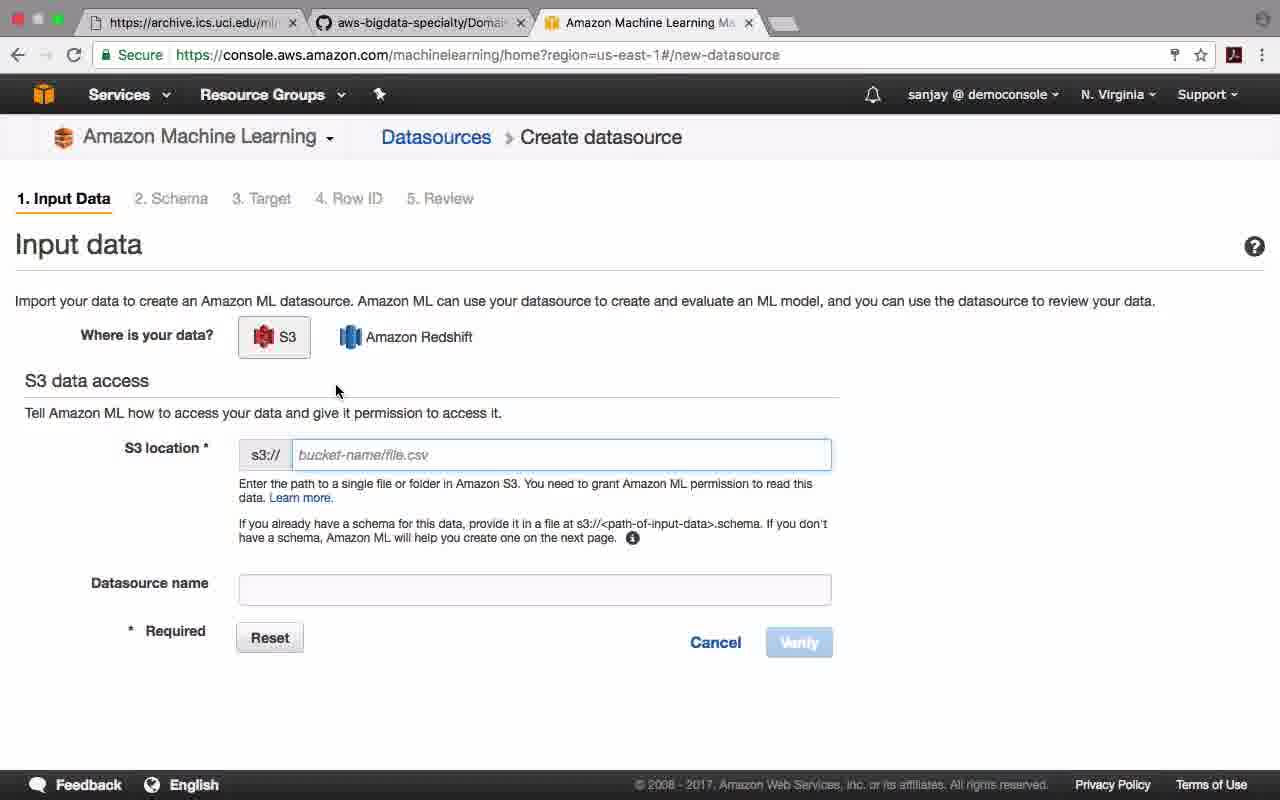
Task: Open the Chrome menu dots icon
Action: click(1262, 55)
